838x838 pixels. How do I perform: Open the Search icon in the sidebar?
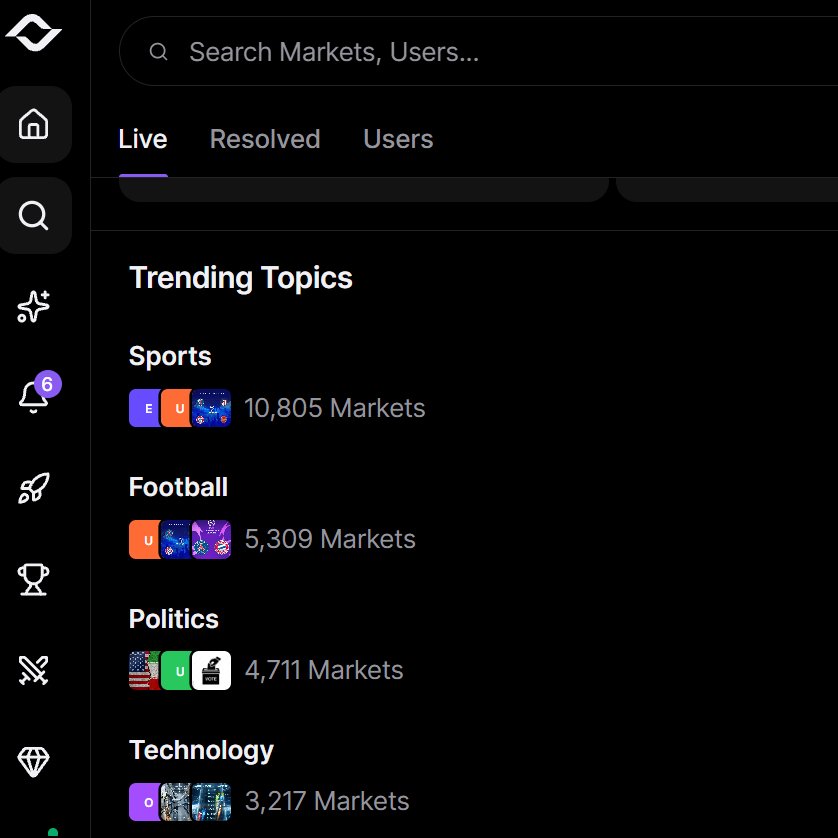34,215
